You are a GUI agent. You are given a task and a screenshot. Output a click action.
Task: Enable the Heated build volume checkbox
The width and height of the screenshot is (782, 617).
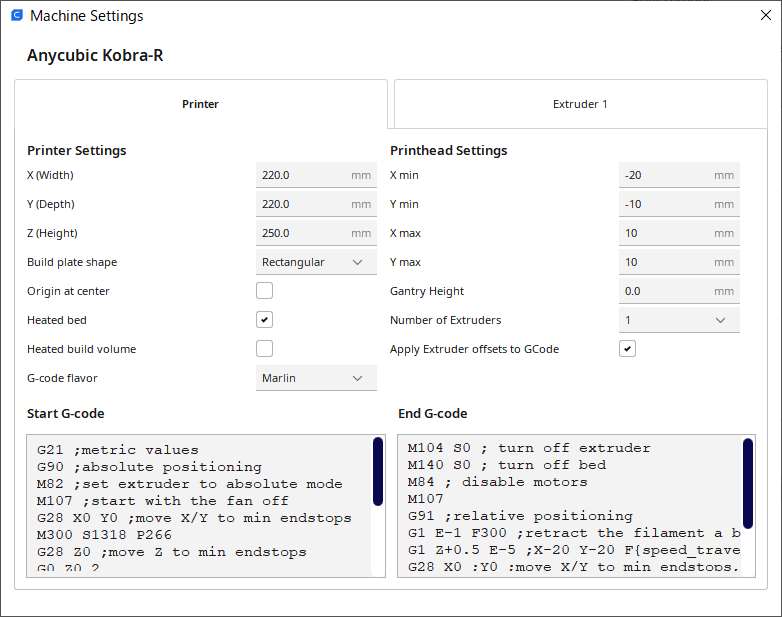(x=264, y=349)
